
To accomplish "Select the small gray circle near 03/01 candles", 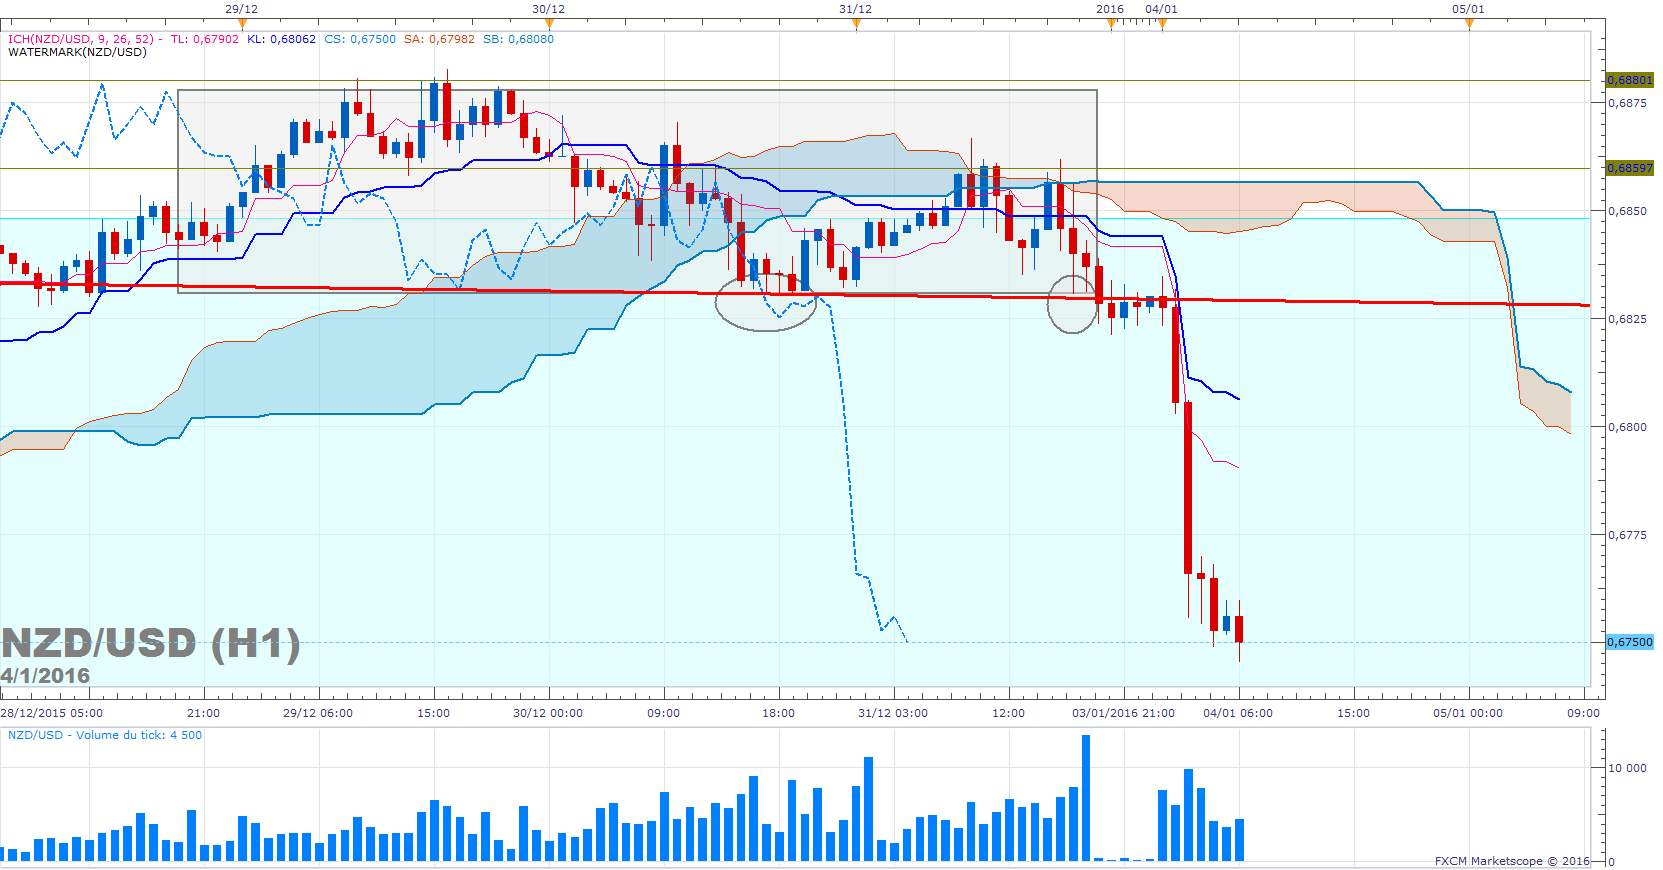I will click(x=1072, y=304).
